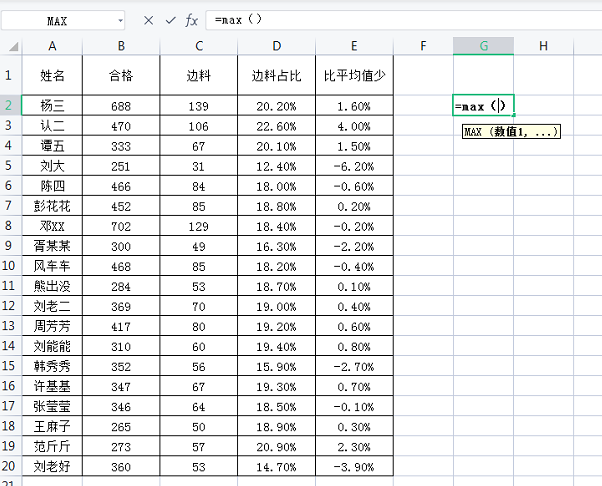Confirm formula with the checkmark icon
Screen dimensions: 602x486
click(170, 20)
